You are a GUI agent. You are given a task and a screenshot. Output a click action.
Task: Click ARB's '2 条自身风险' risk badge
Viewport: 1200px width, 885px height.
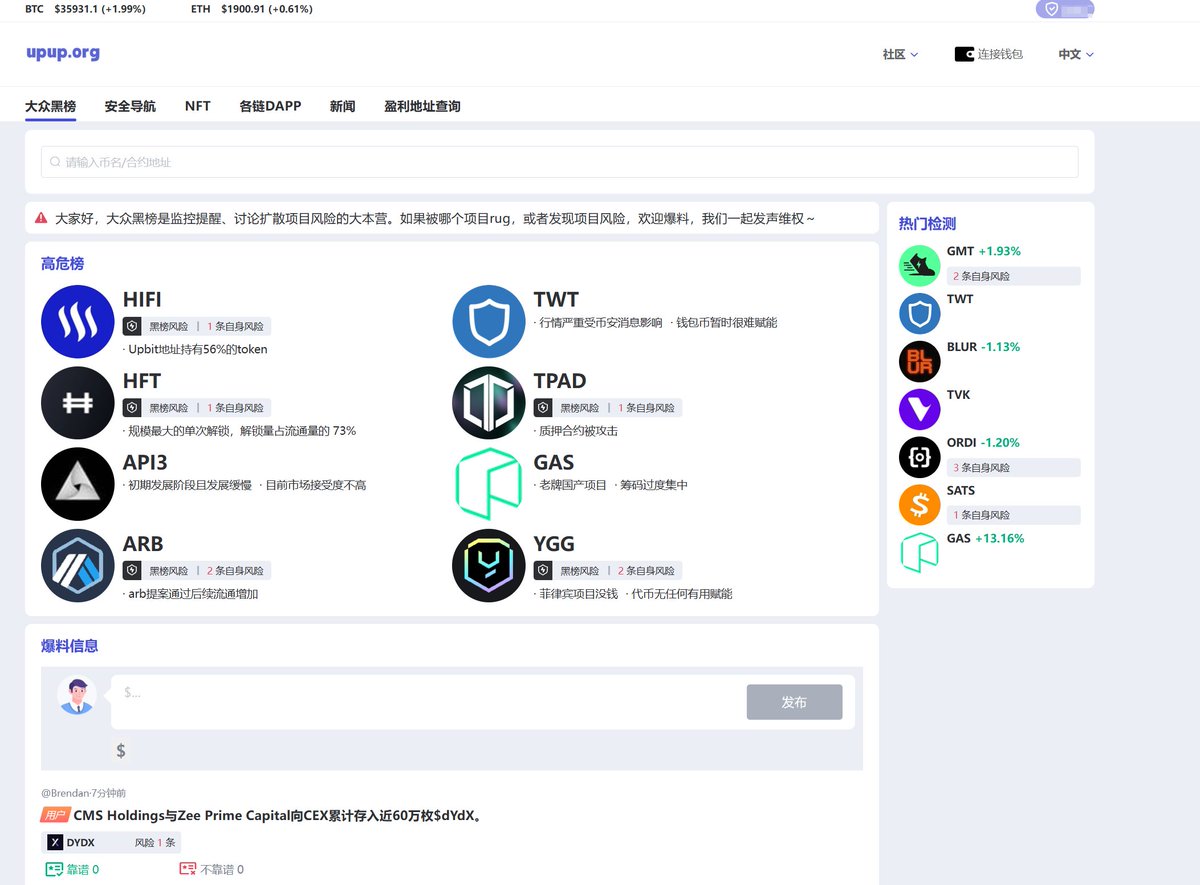coord(235,570)
